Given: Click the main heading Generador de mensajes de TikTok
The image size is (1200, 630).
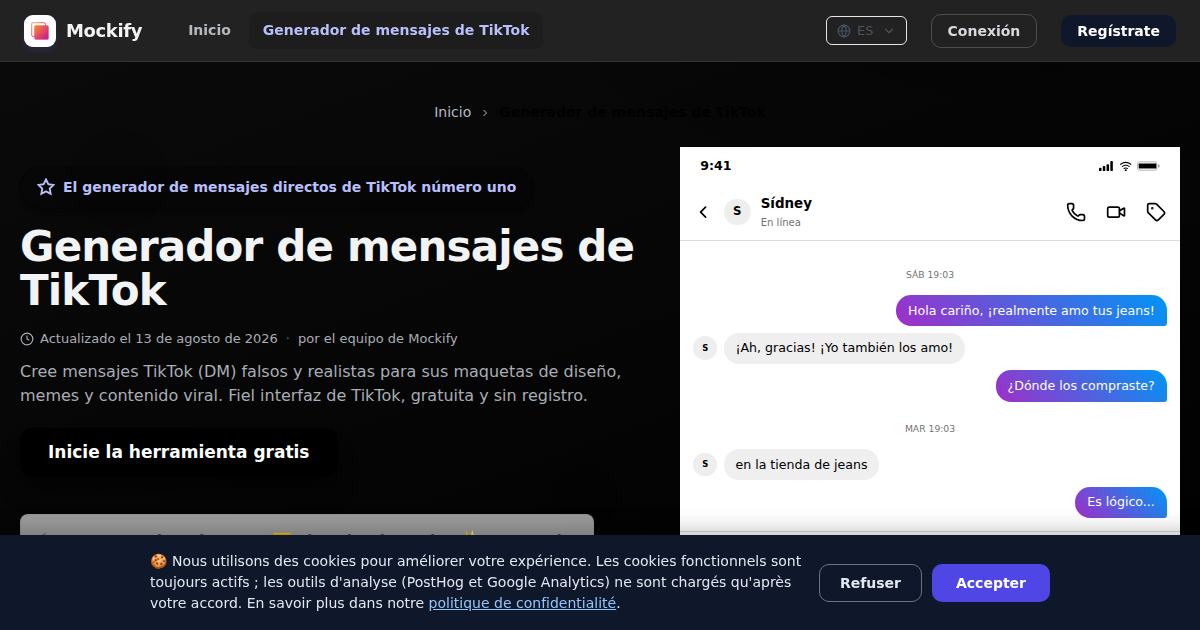Looking at the screenshot, I should point(327,268).
